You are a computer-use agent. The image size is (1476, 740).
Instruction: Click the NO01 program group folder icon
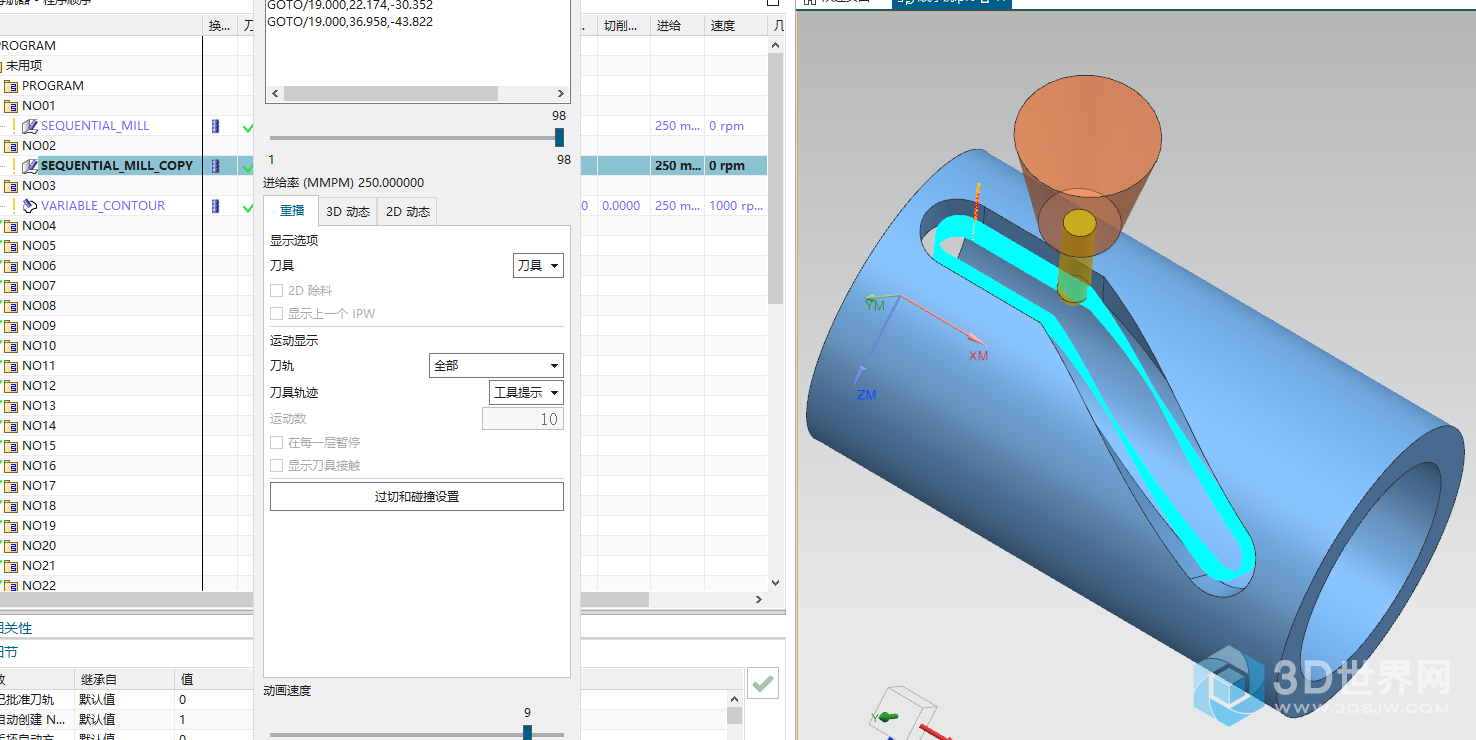pyautogui.click(x=11, y=106)
